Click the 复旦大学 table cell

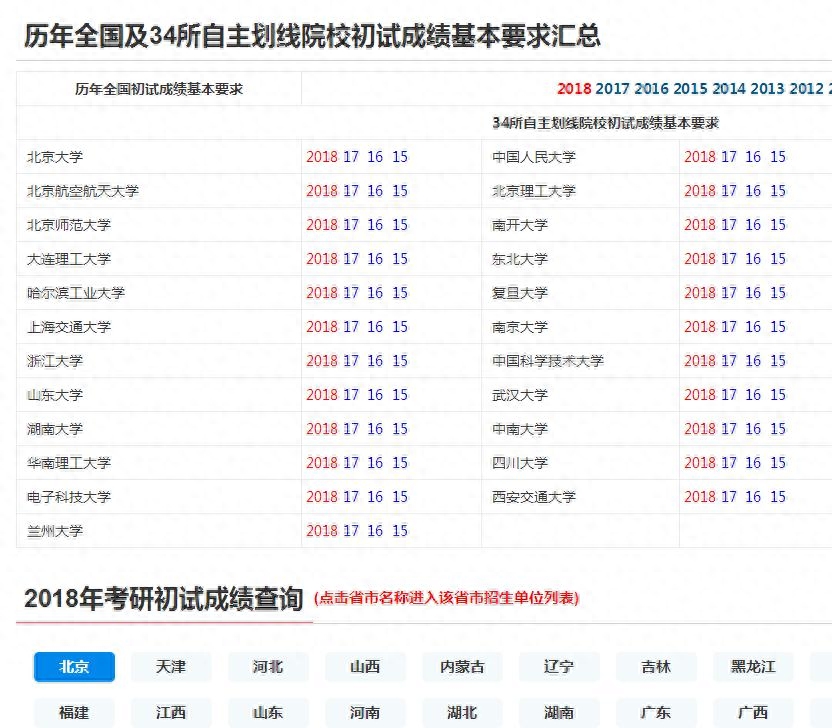(580, 292)
